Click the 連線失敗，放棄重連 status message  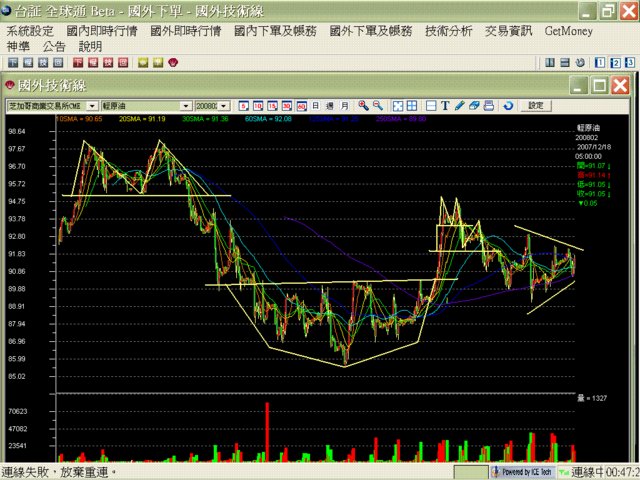[x=58, y=472]
